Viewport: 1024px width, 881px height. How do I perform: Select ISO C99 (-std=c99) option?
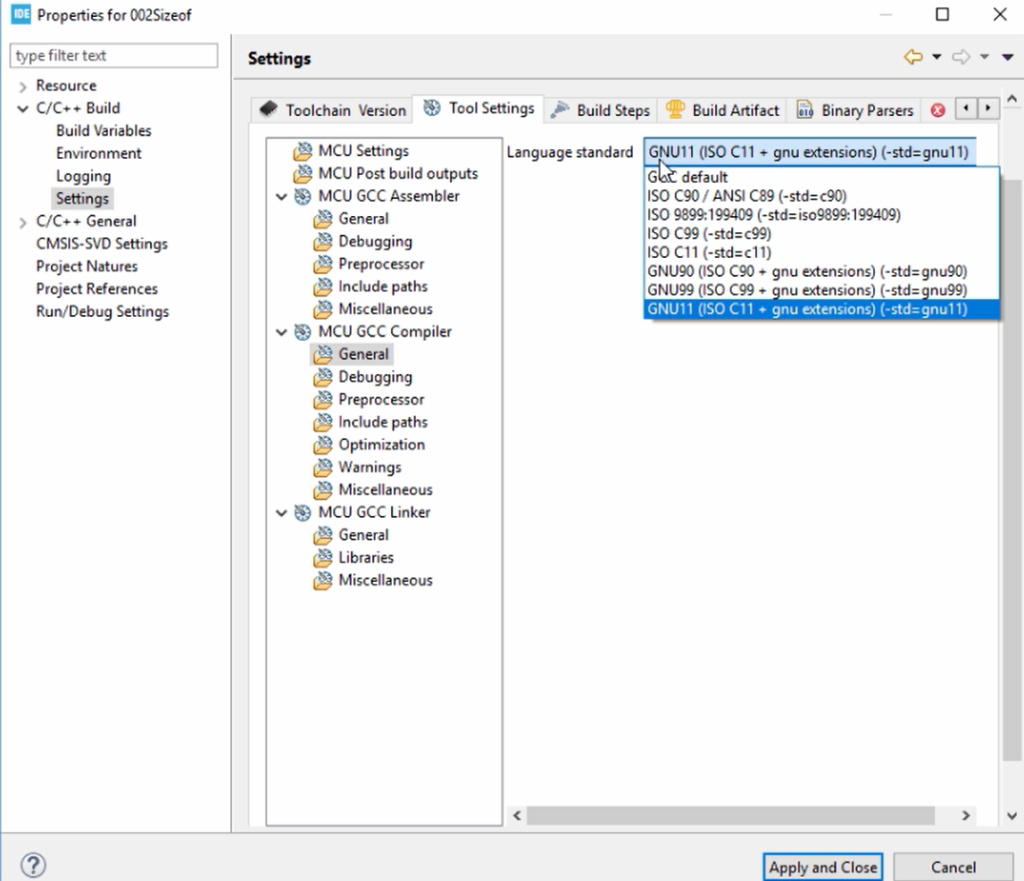[821, 234]
